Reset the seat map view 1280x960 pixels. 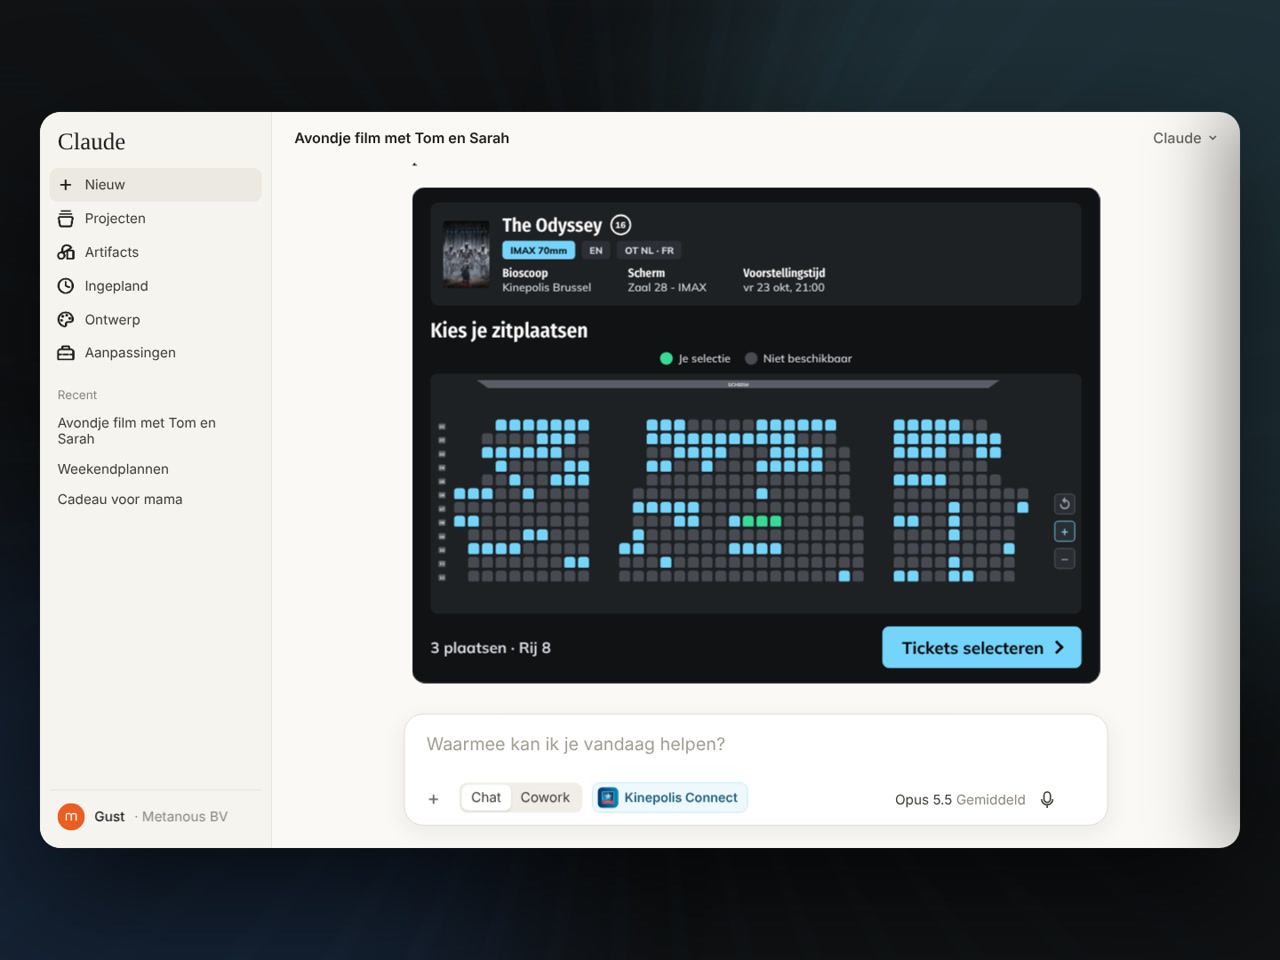click(x=1065, y=504)
